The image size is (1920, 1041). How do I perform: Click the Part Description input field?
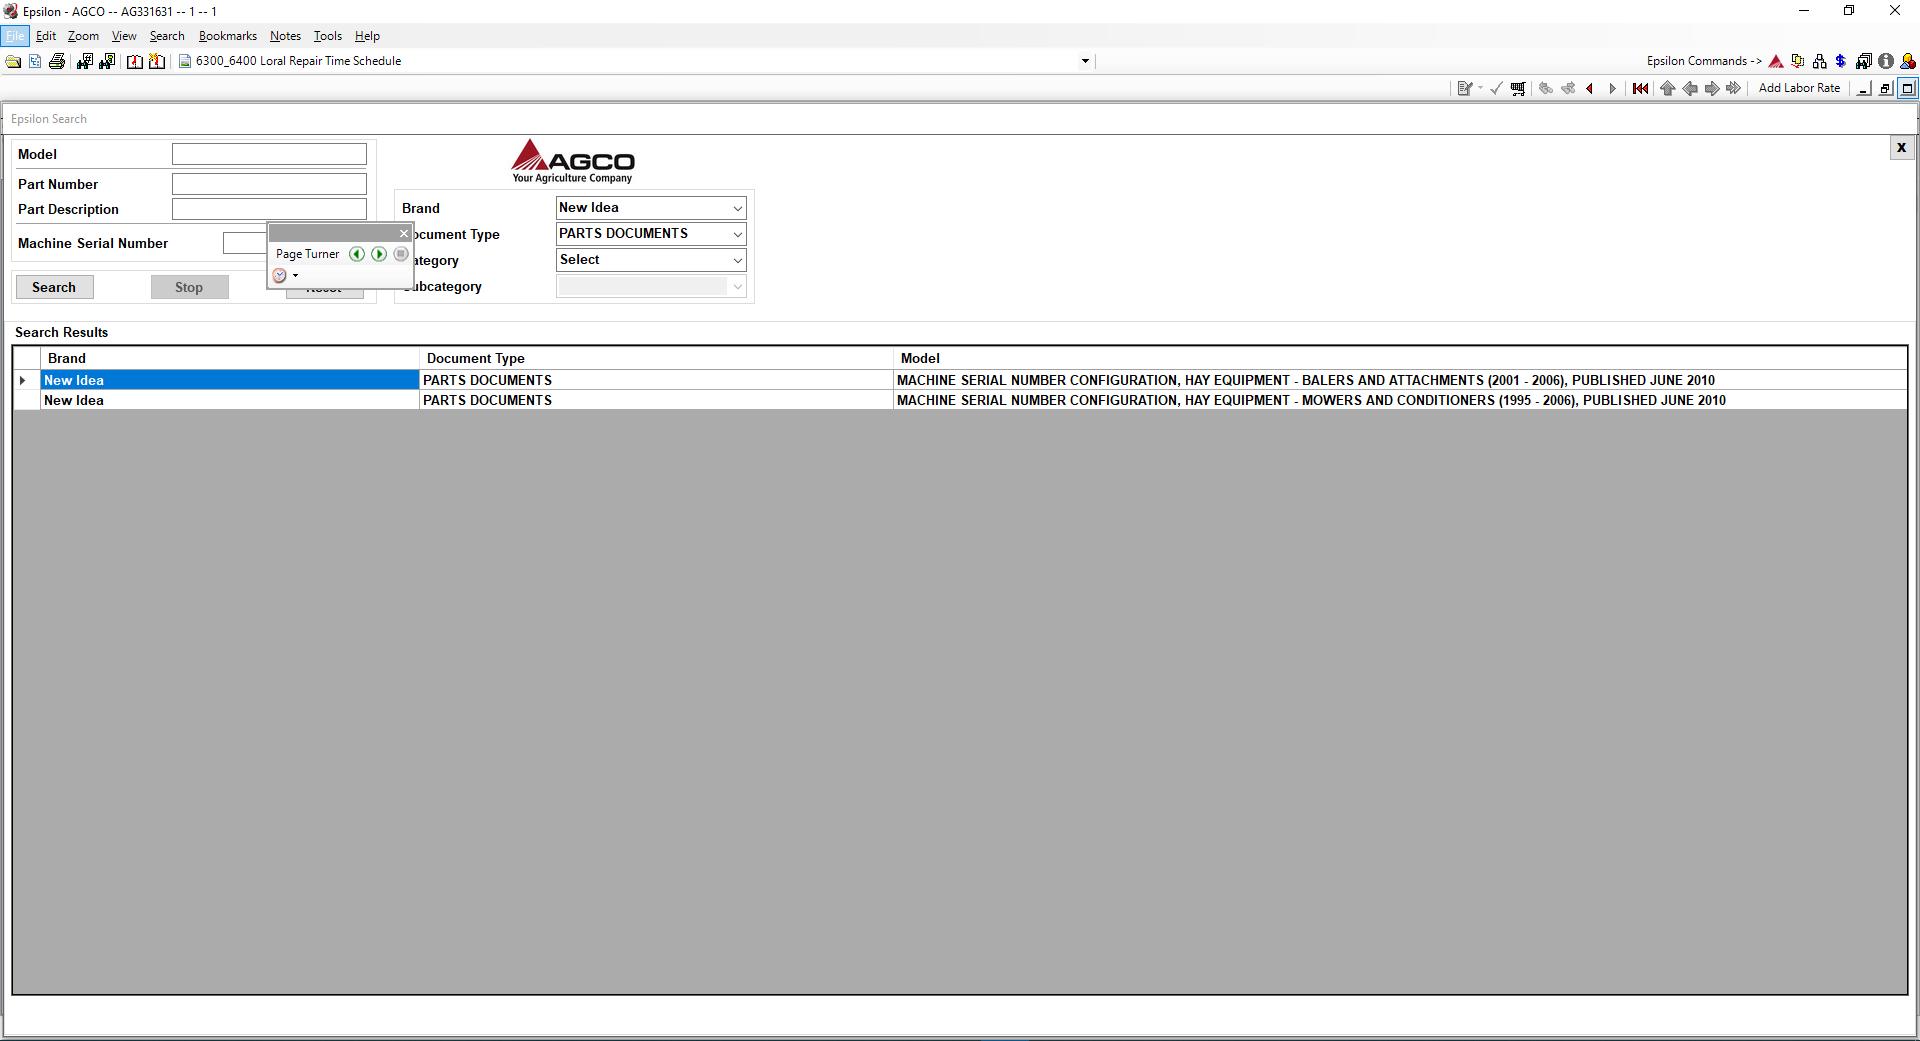pyautogui.click(x=269, y=209)
